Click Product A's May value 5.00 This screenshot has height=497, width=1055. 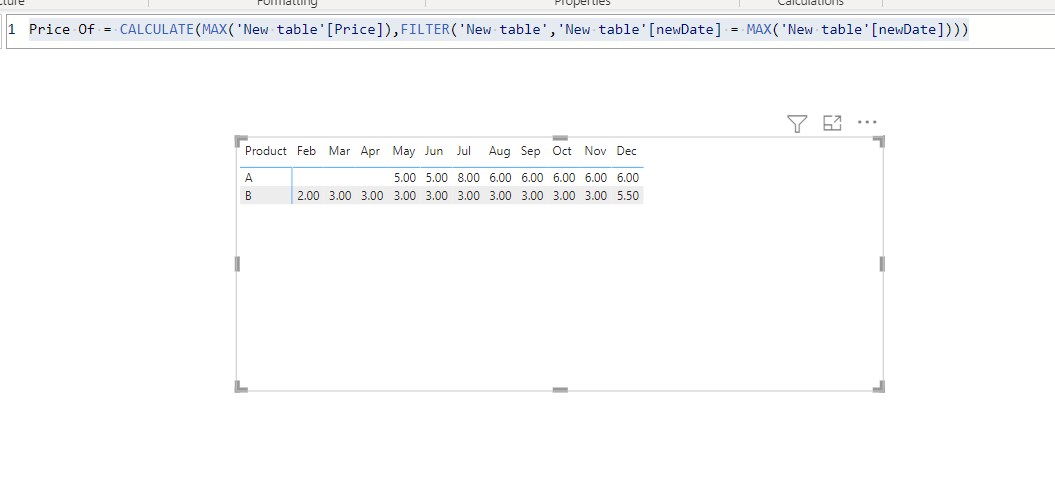tap(405, 178)
